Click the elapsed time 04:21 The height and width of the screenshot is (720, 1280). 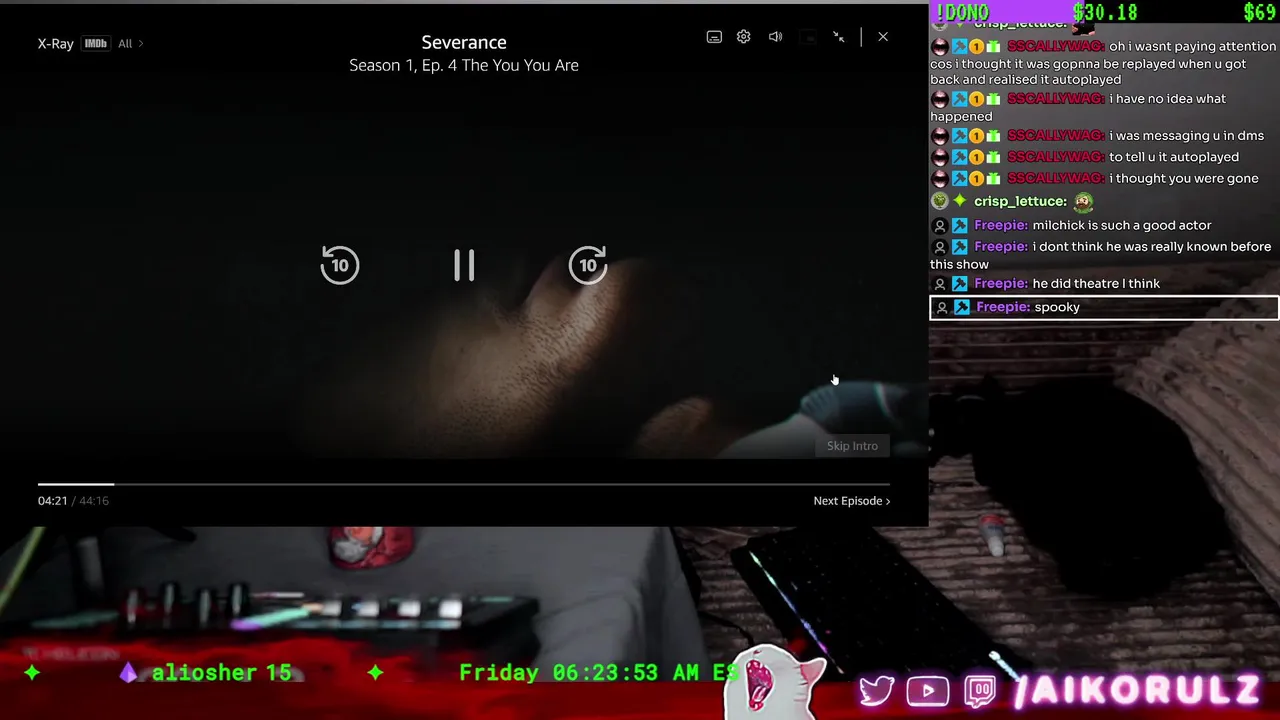tap(52, 501)
